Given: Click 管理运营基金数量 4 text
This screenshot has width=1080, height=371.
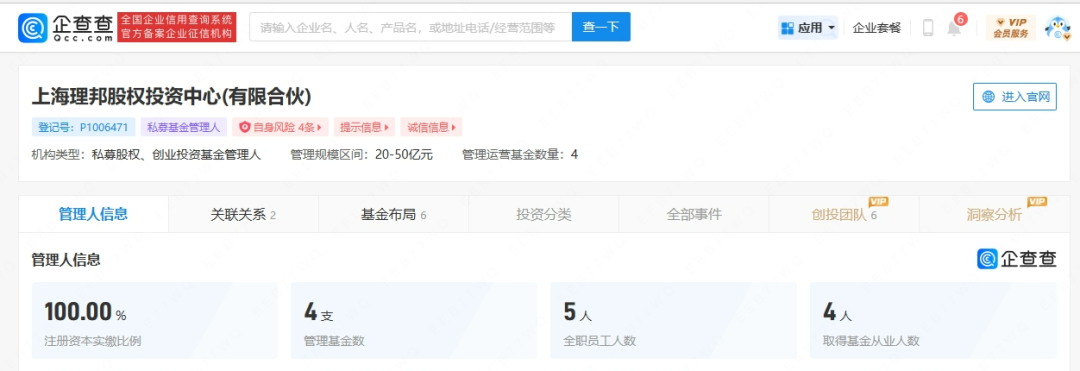Looking at the screenshot, I should (x=520, y=155).
